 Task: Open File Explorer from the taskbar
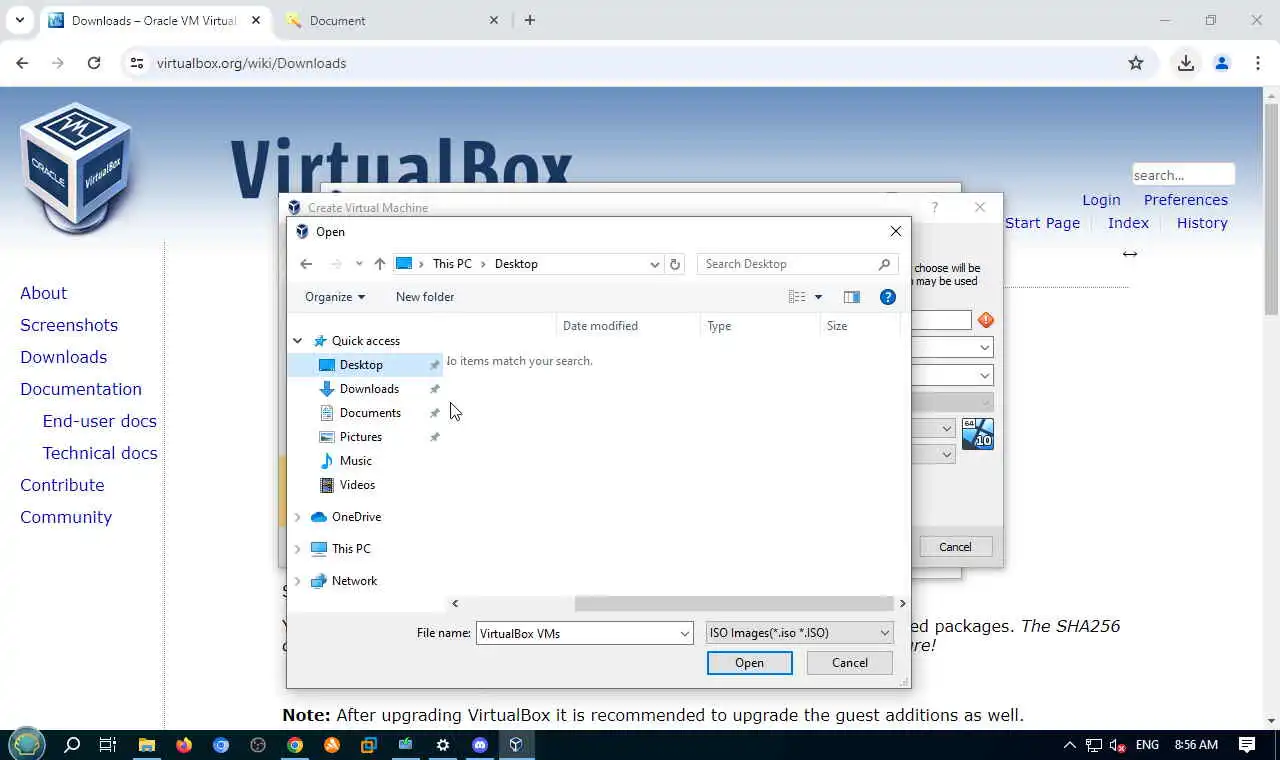[146, 745]
